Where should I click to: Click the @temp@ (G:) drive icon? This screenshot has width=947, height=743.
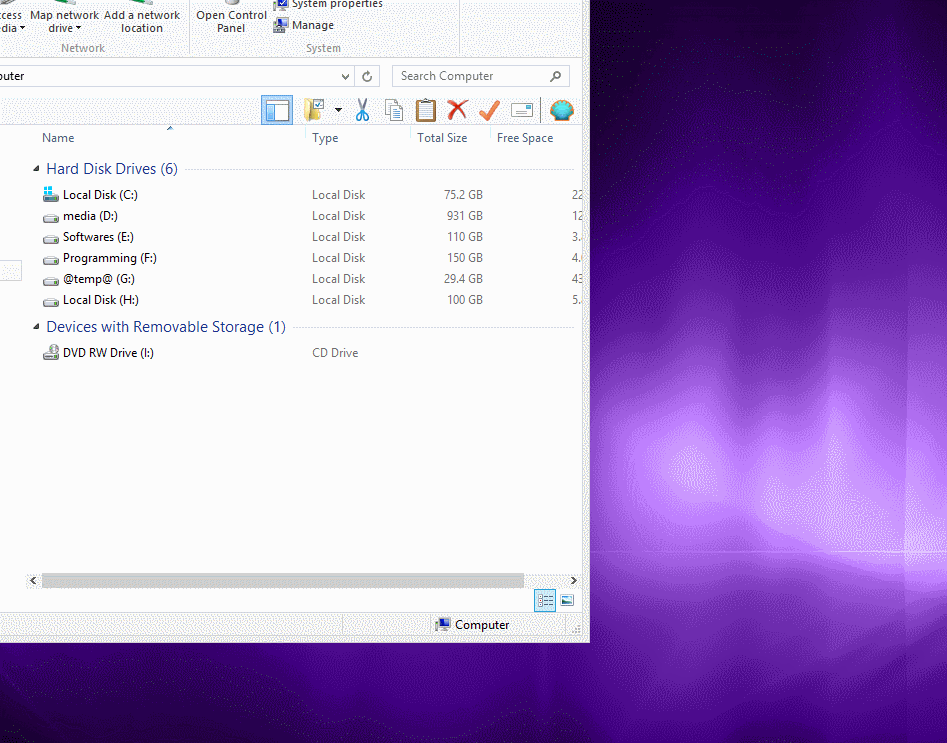pos(51,280)
